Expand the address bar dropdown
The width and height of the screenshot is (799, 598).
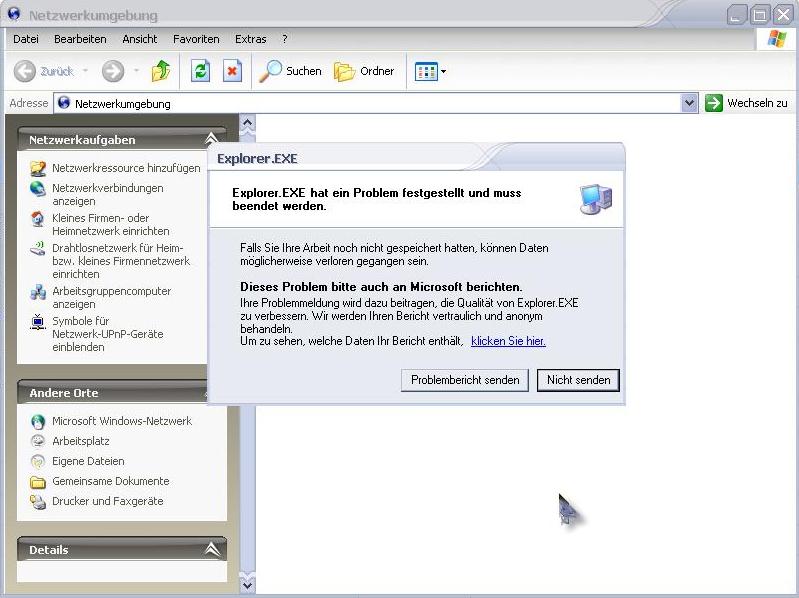click(x=689, y=103)
